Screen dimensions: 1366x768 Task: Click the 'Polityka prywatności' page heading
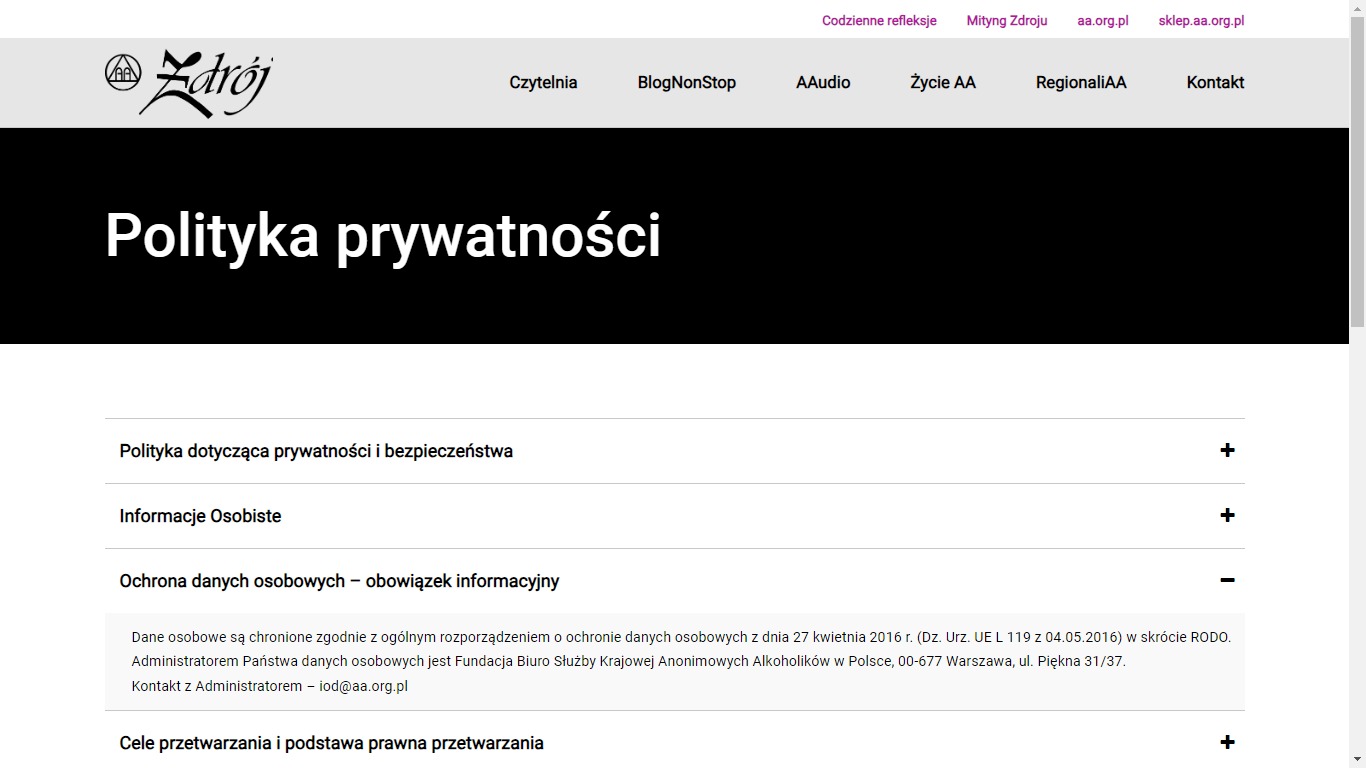(383, 236)
